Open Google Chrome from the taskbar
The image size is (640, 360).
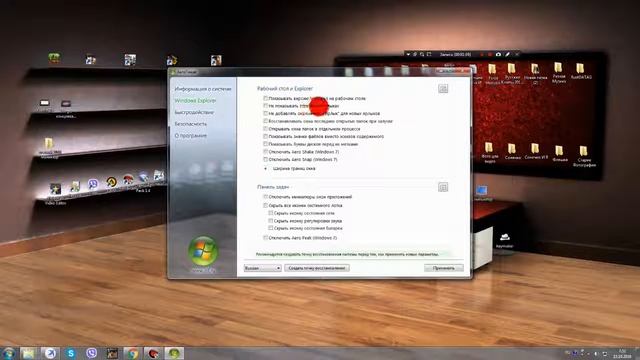click(132, 353)
